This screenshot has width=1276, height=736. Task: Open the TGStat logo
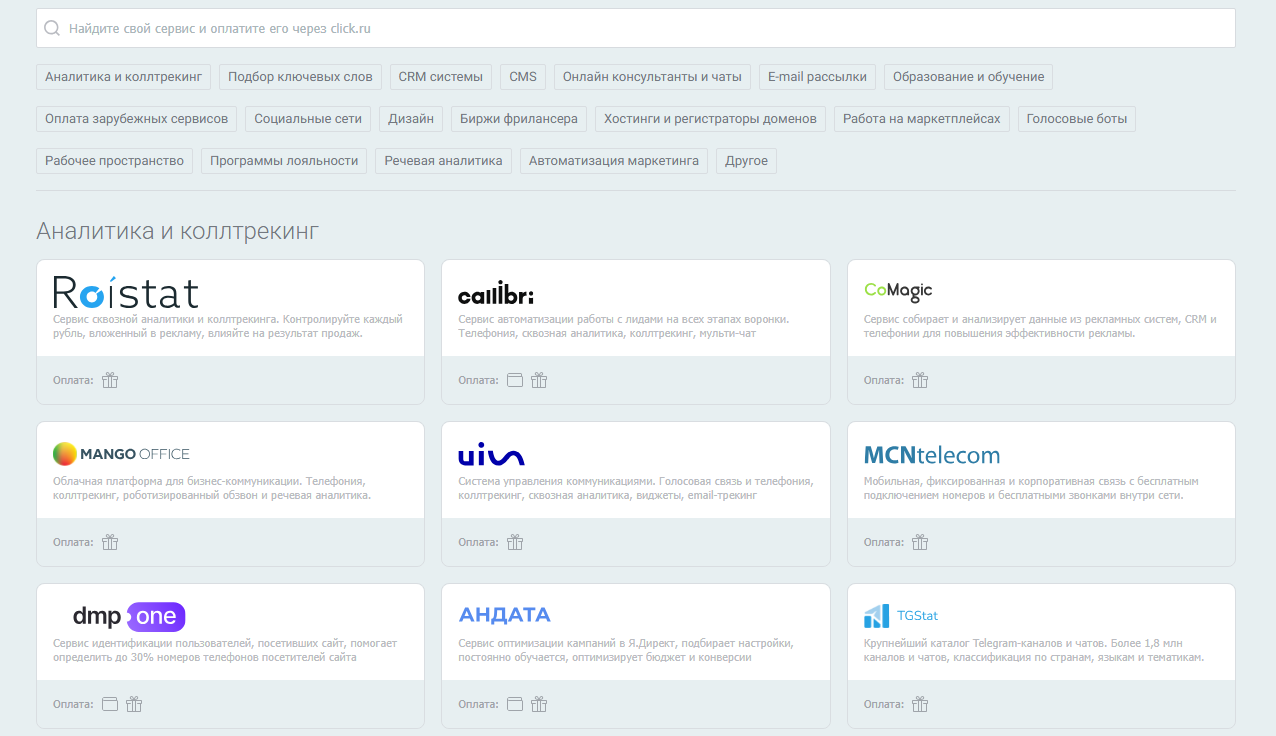901,616
